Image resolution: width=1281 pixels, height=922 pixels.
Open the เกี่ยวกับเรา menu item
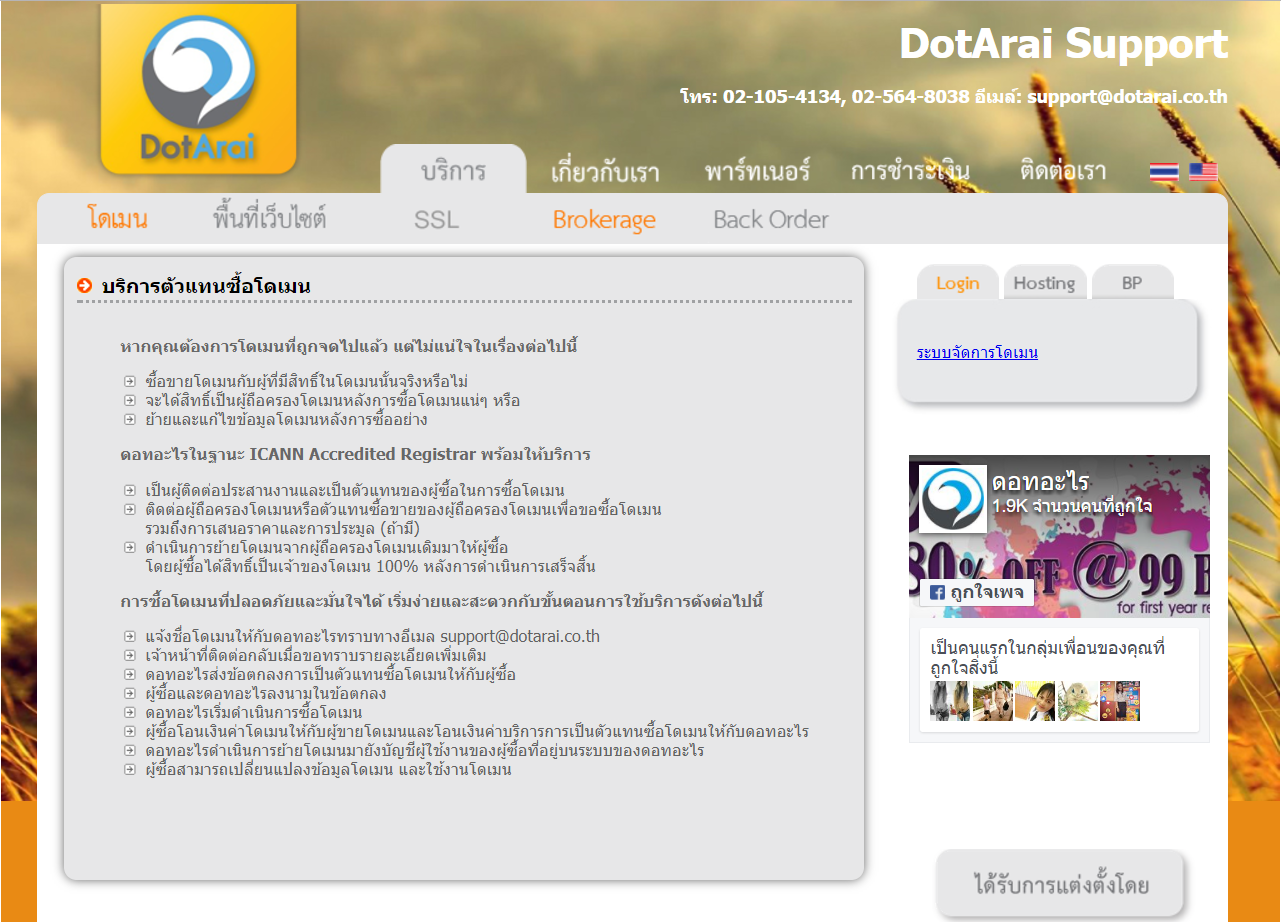tap(605, 172)
